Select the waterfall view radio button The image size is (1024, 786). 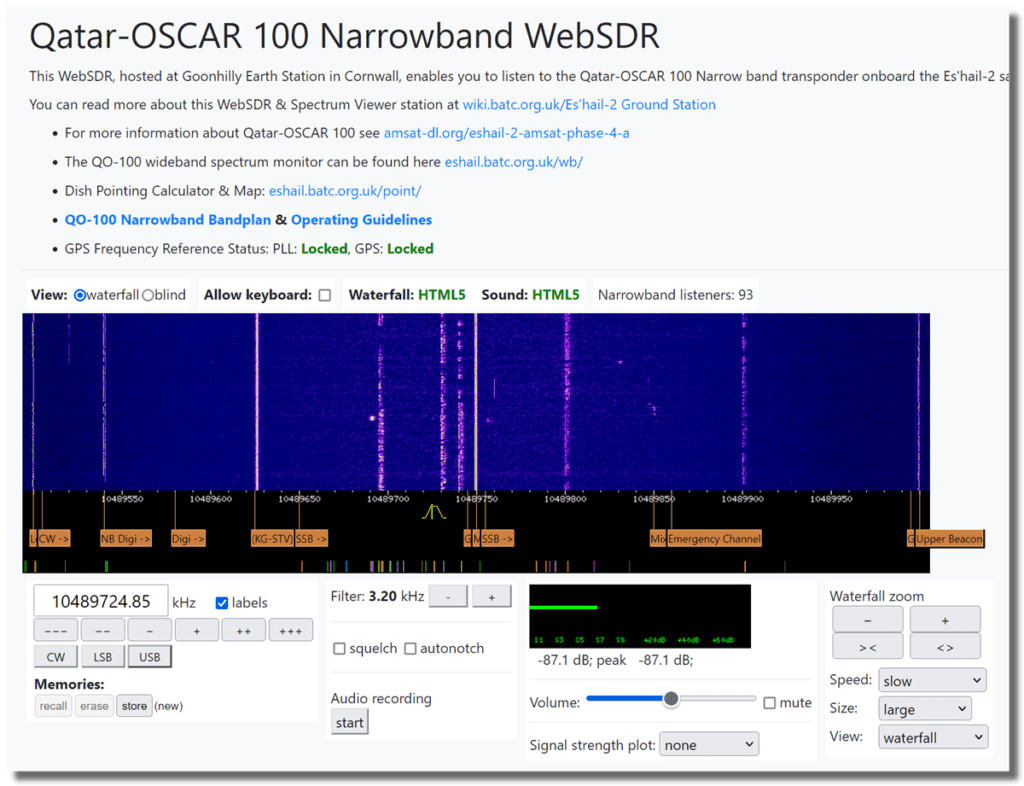pos(80,295)
